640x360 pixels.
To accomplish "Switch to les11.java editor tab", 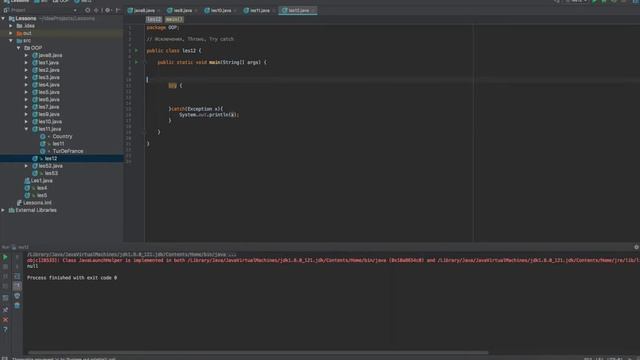I will (x=260, y=11).
